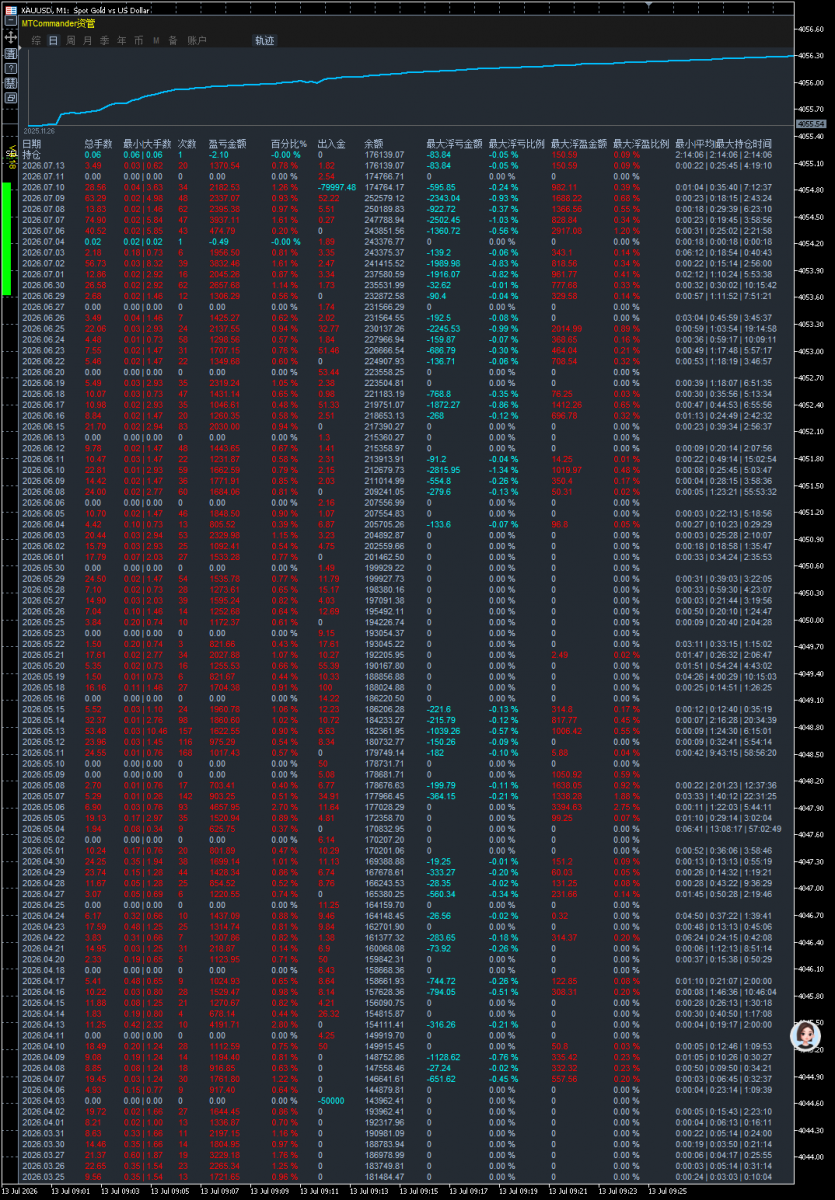The image size is (835, 1200).
Task: Click the 2026.05.16 date row
Action: [x=43, y=698]
